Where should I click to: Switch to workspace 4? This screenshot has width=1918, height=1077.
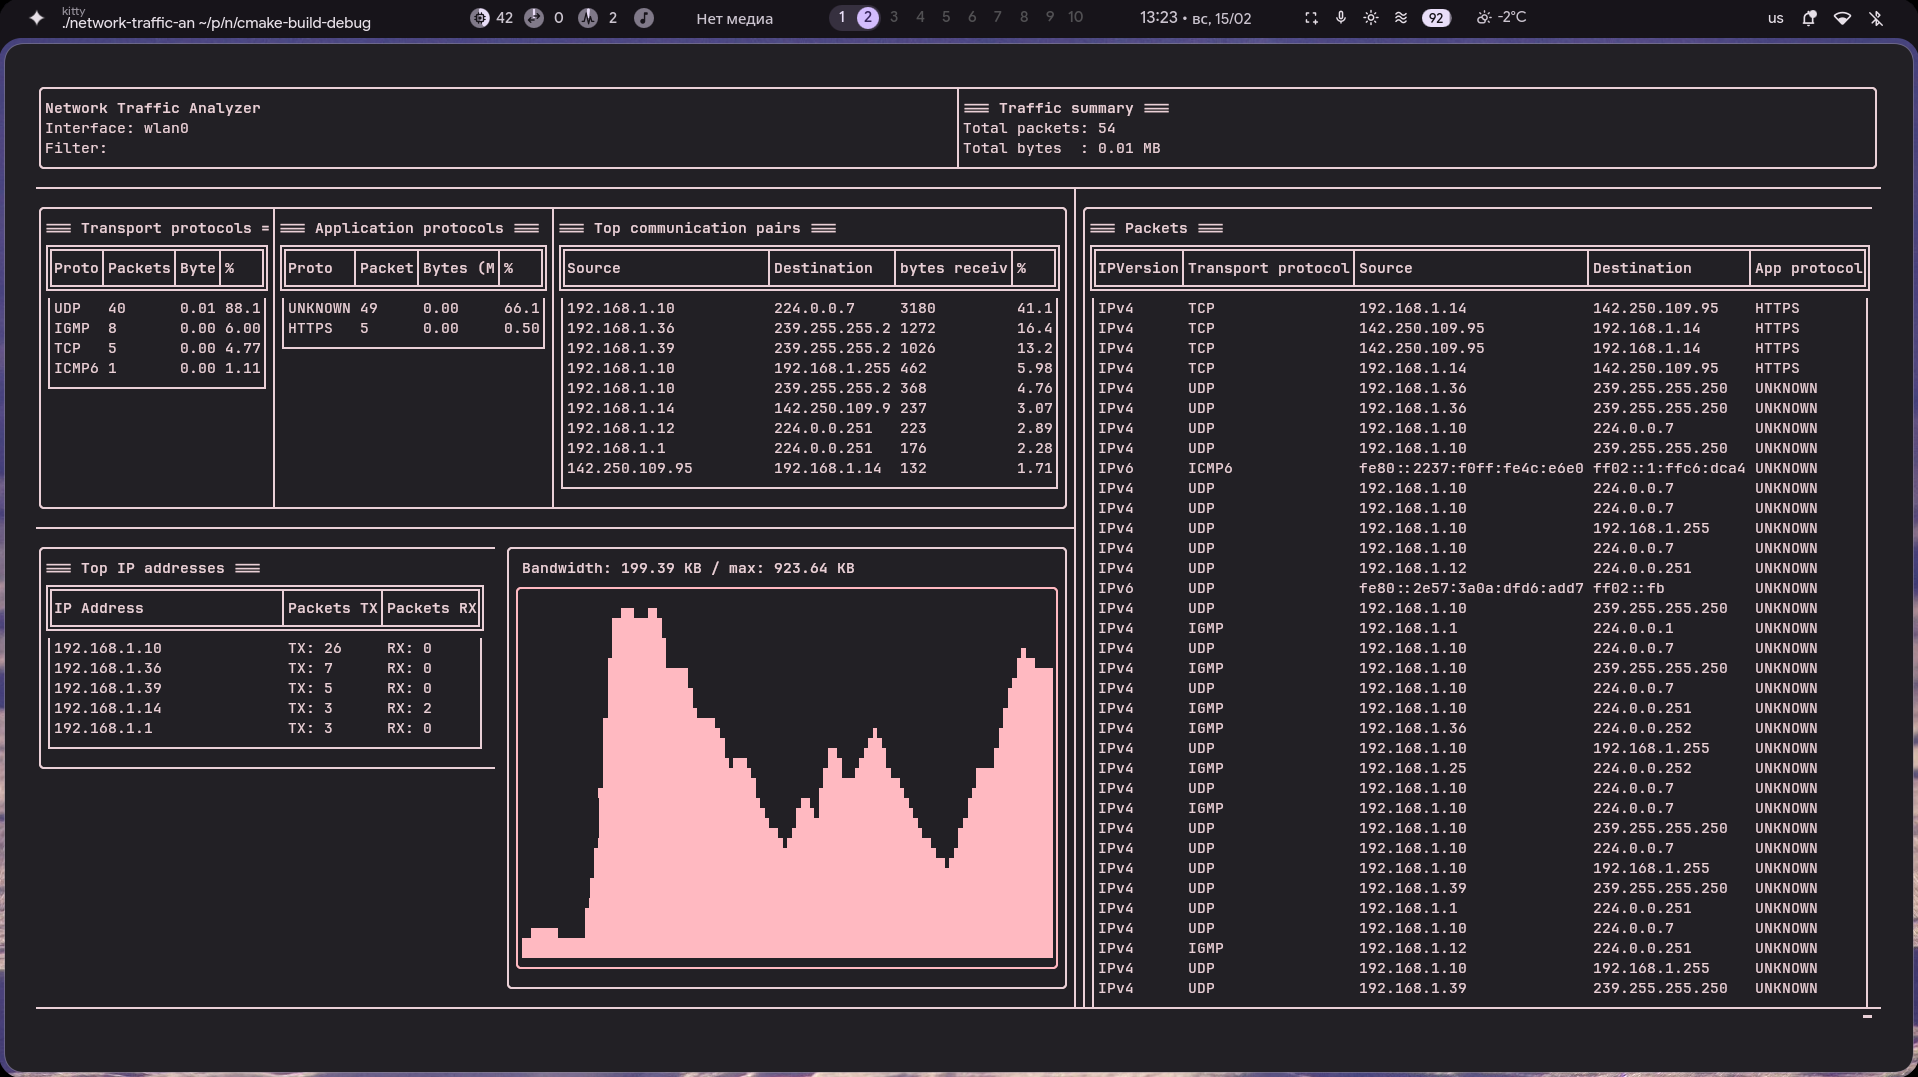[920, 17]
